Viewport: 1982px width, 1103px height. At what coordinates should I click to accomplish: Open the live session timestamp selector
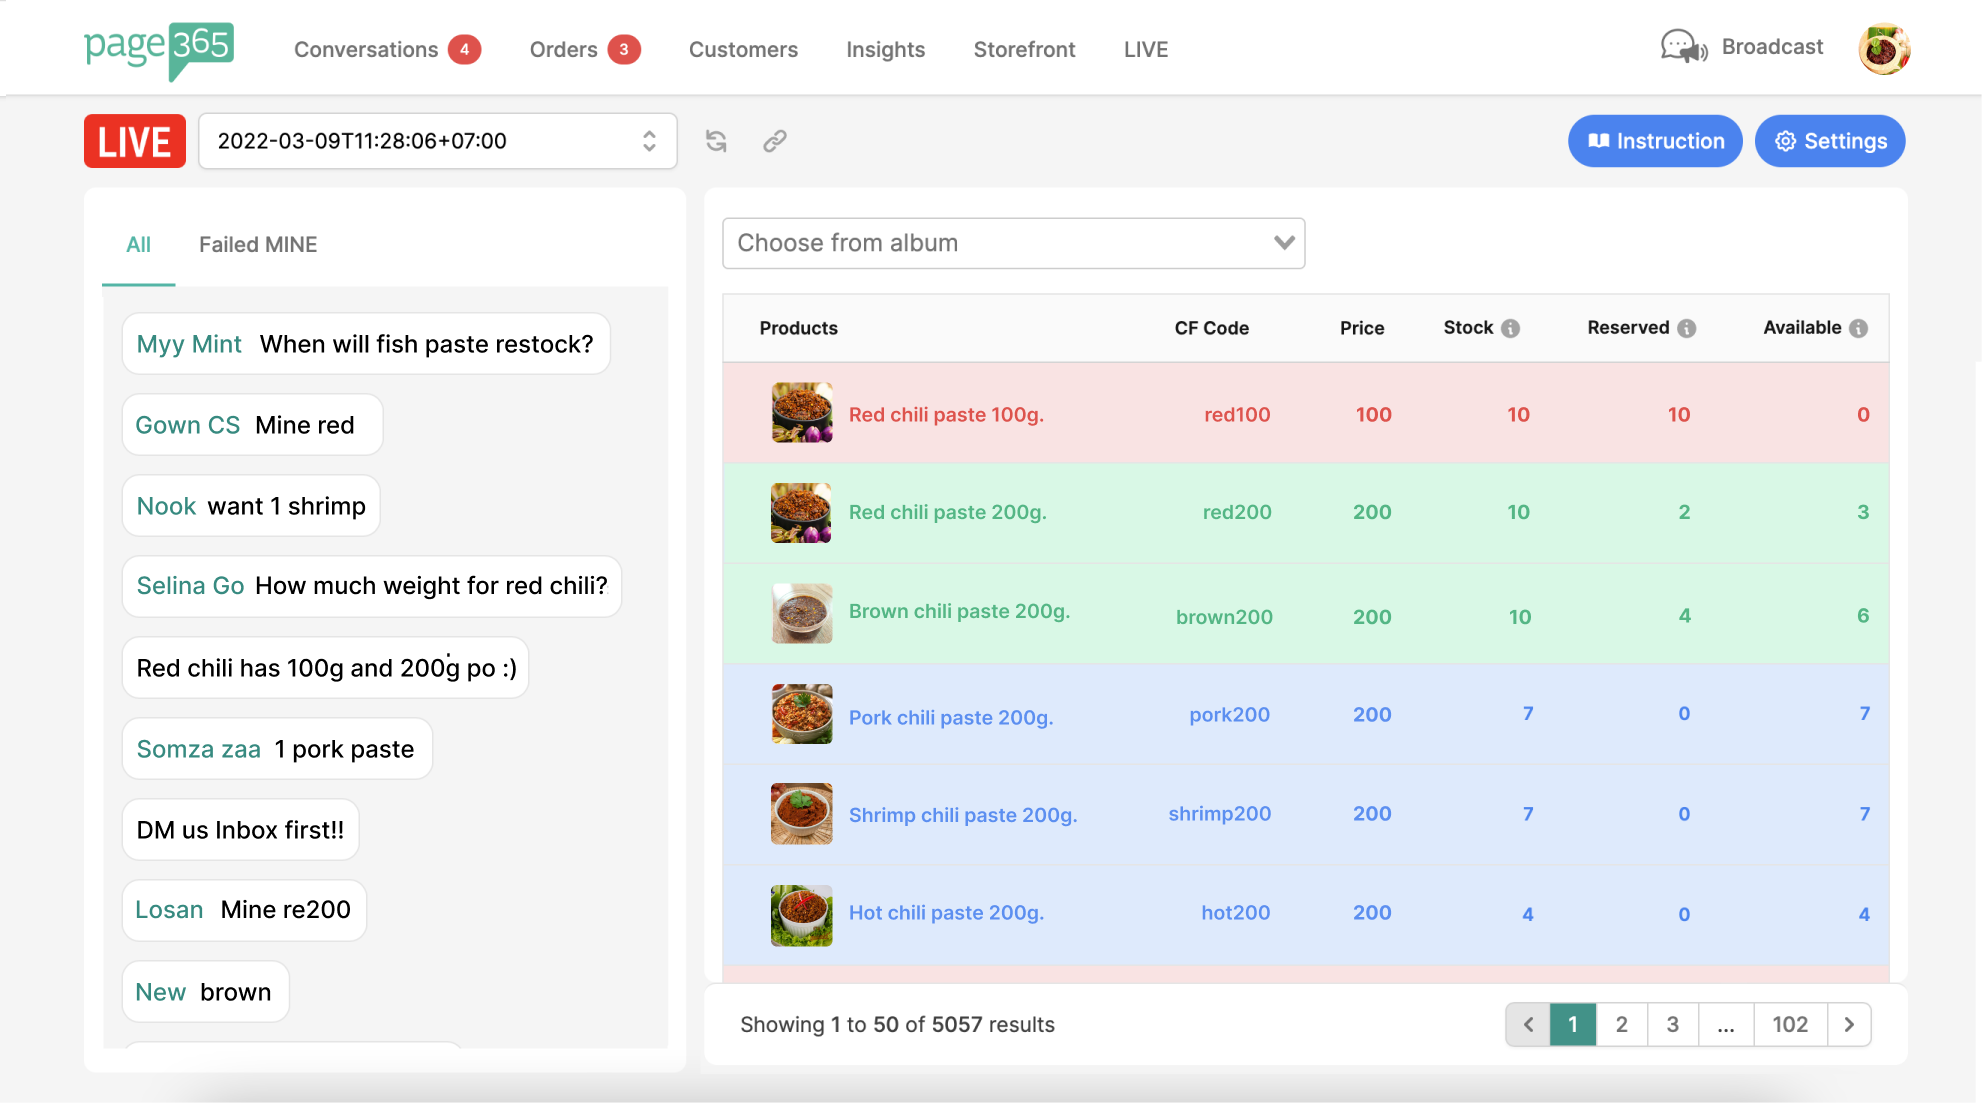[x=437, y=141]
